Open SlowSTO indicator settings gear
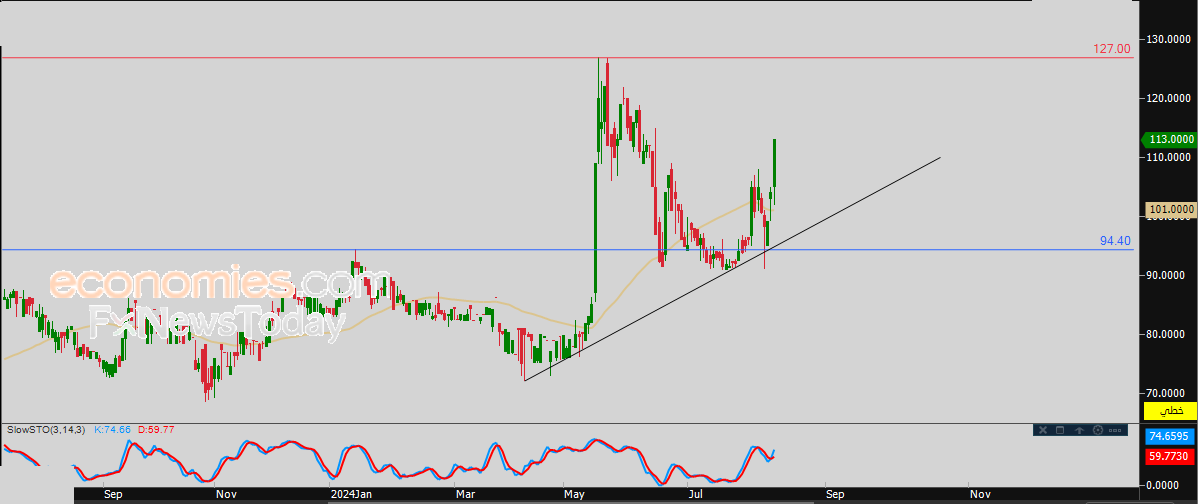This screenshot has width=1198, height=504. [x=1098, y=430]
